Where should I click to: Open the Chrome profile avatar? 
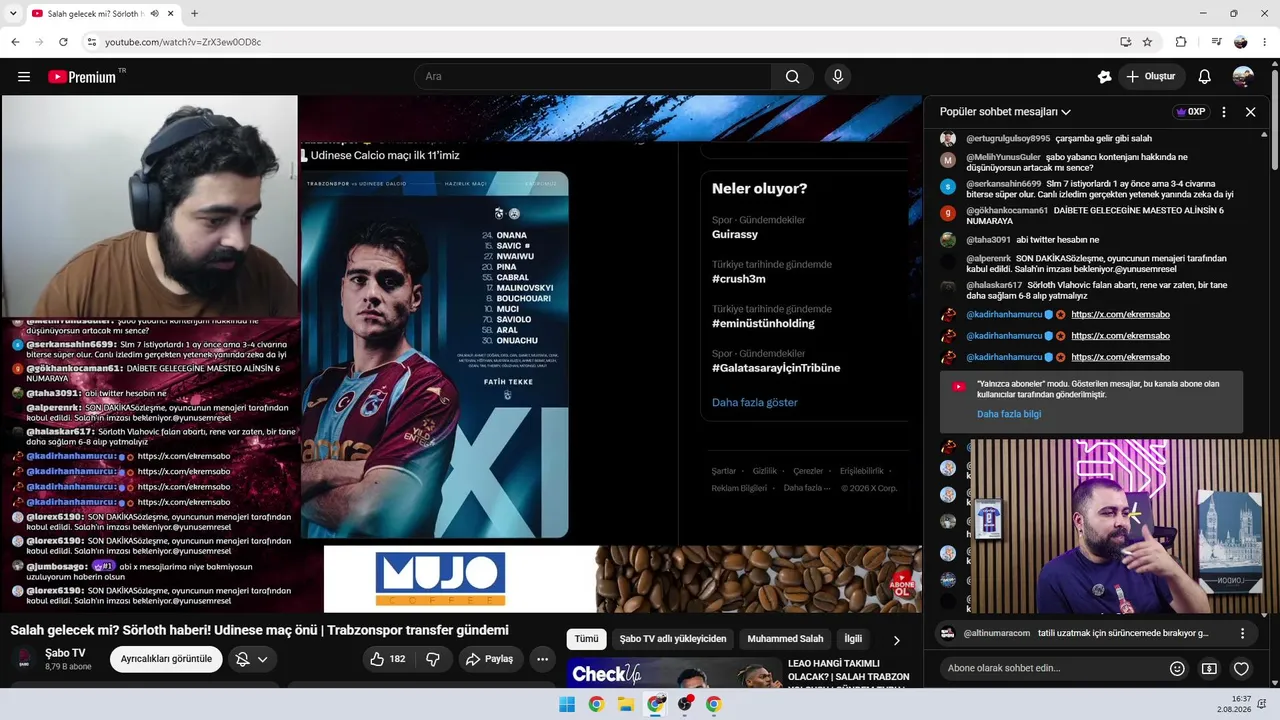coord(1241,42)
